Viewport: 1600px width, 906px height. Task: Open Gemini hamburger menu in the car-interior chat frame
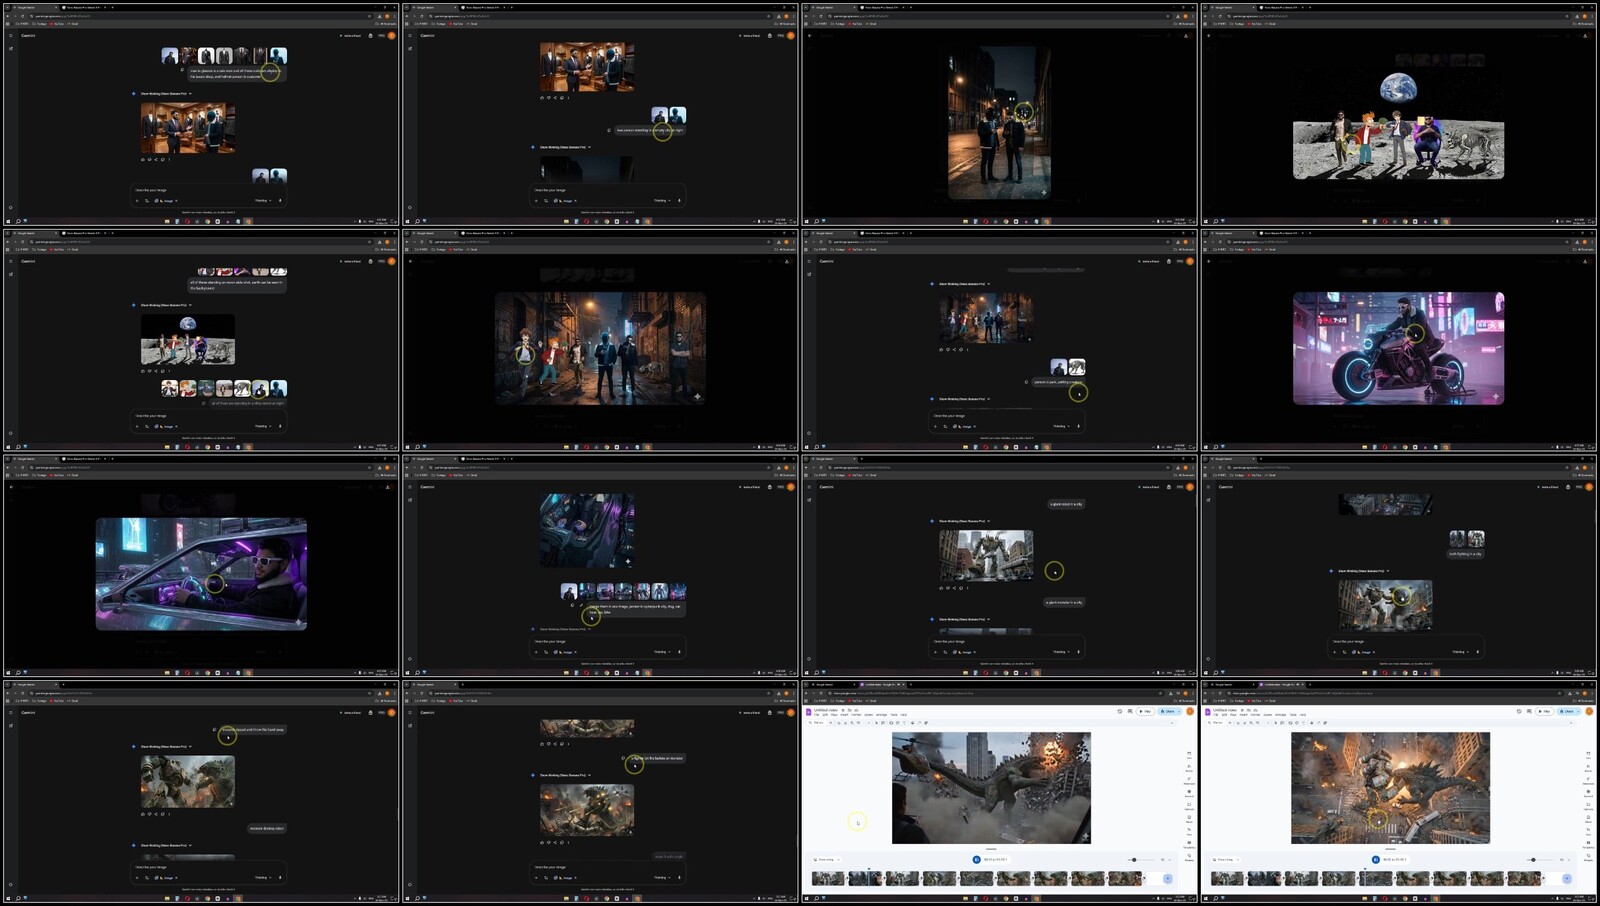(x=409, y=487)
